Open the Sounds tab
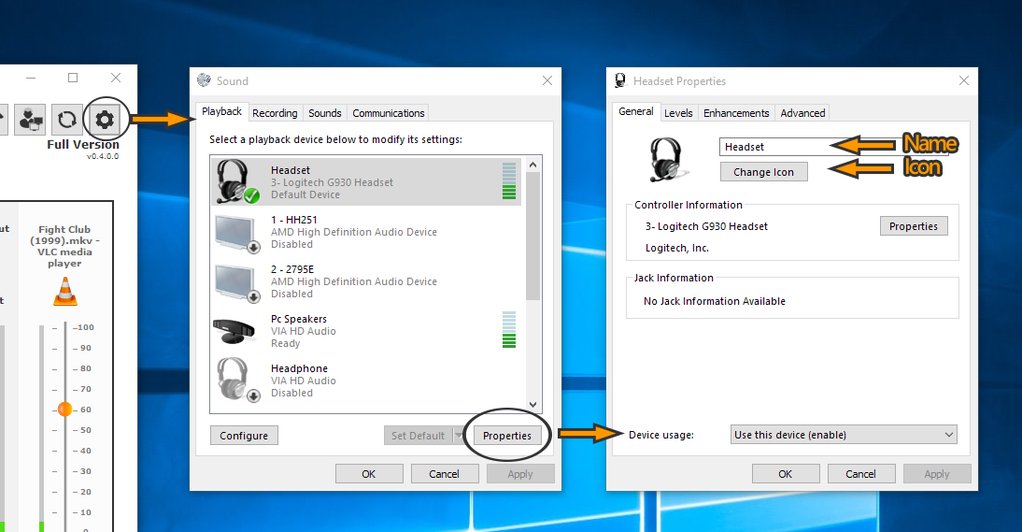Screen dimensions: 1022x532 pos(325,113)
